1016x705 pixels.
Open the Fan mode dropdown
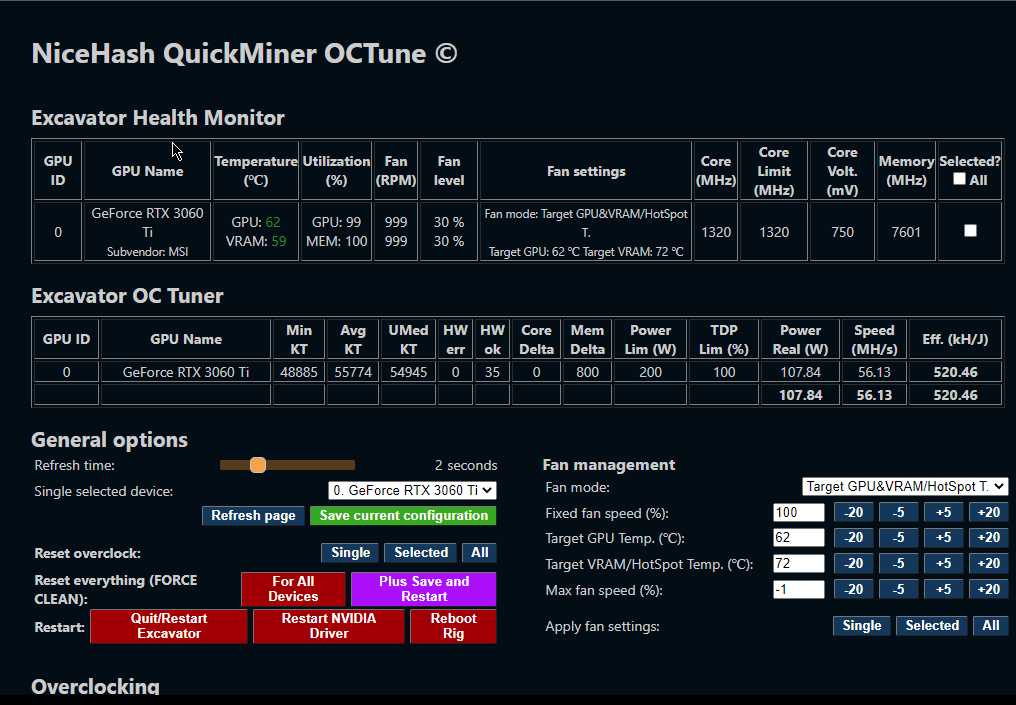[x=905, y=487]
